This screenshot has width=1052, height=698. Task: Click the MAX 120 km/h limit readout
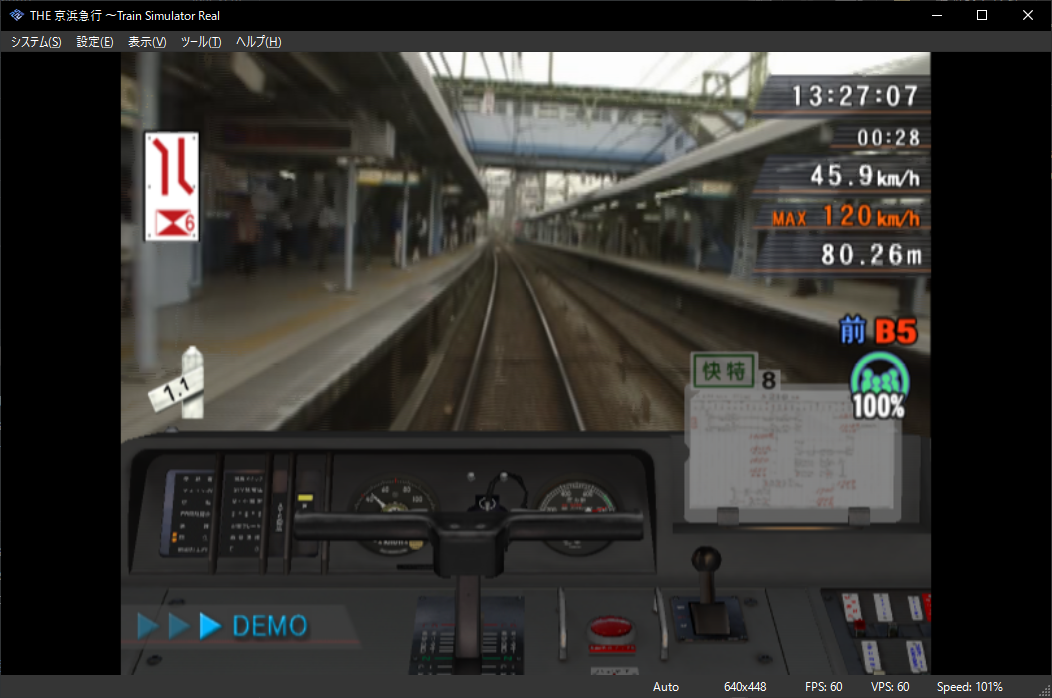pyautogui.click(x=846, y=216)
